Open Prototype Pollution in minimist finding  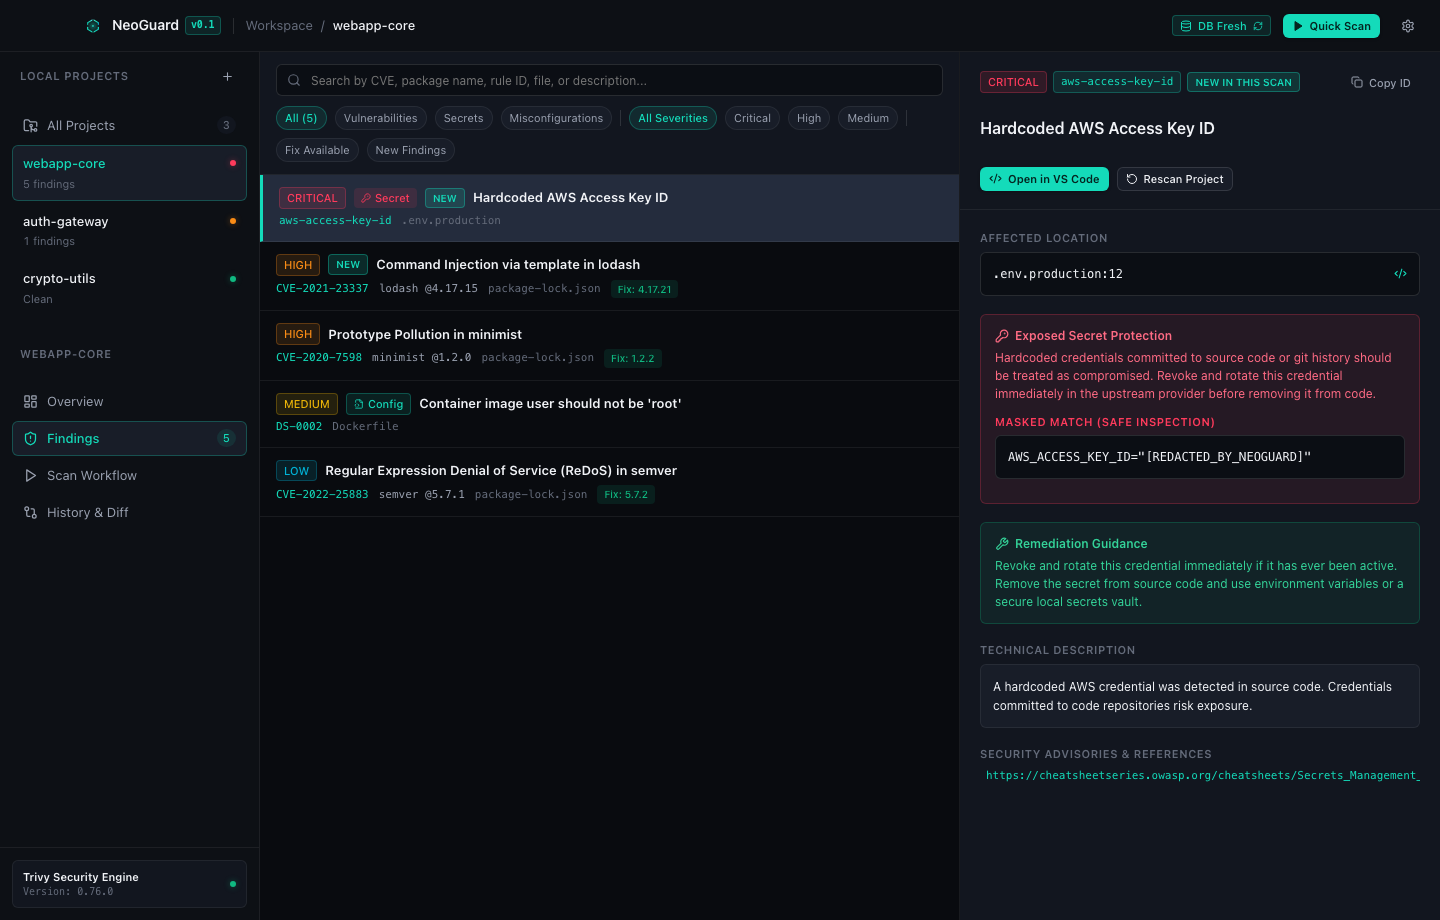tap(610, 346)
